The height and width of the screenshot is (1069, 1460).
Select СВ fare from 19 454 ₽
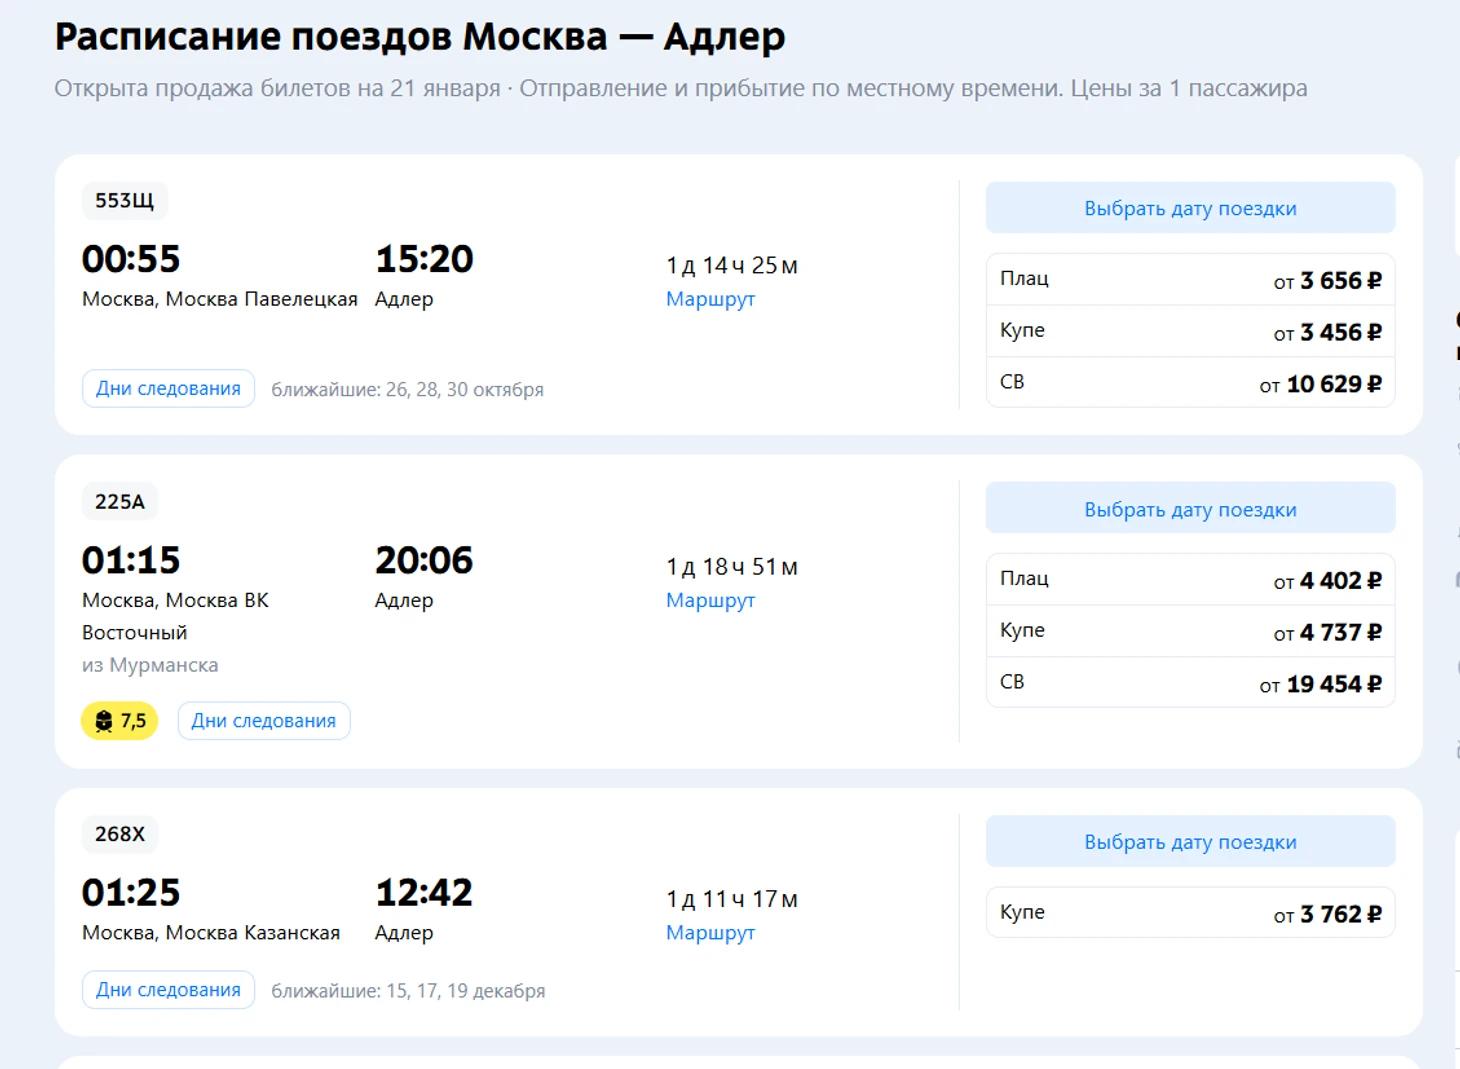(1190, 683)
